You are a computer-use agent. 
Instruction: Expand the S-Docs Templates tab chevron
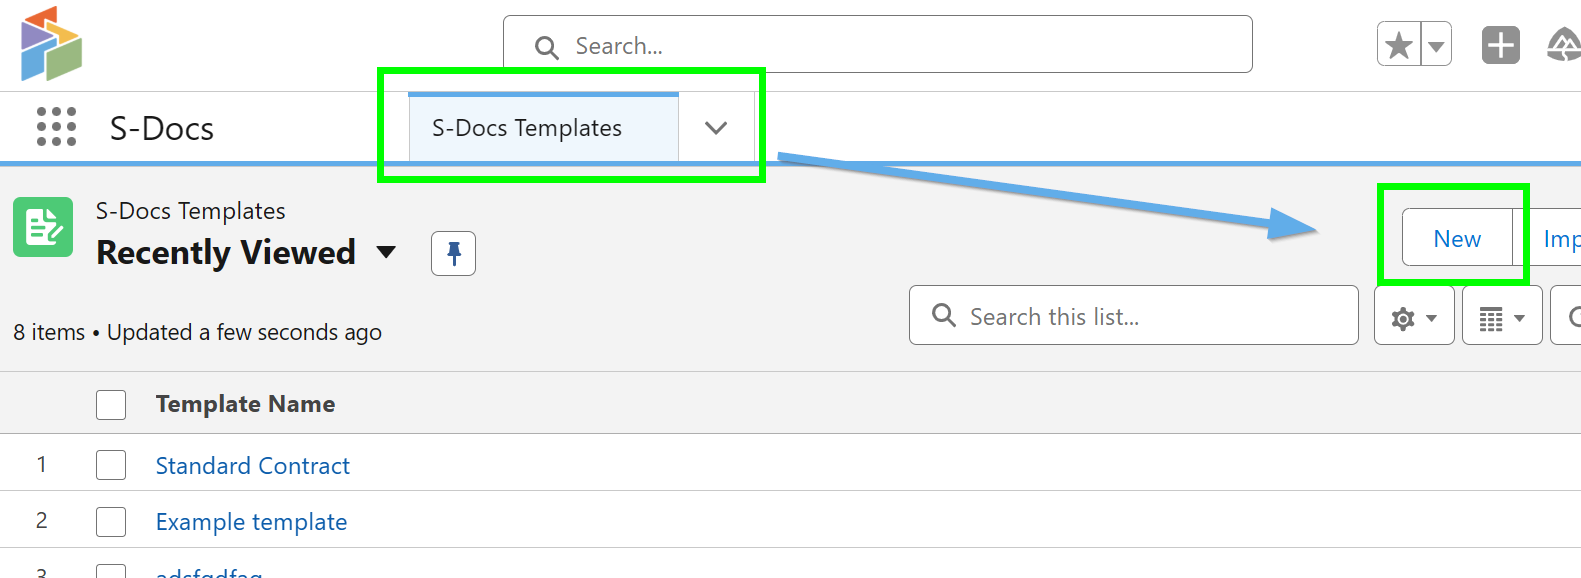tap(716, 128)
